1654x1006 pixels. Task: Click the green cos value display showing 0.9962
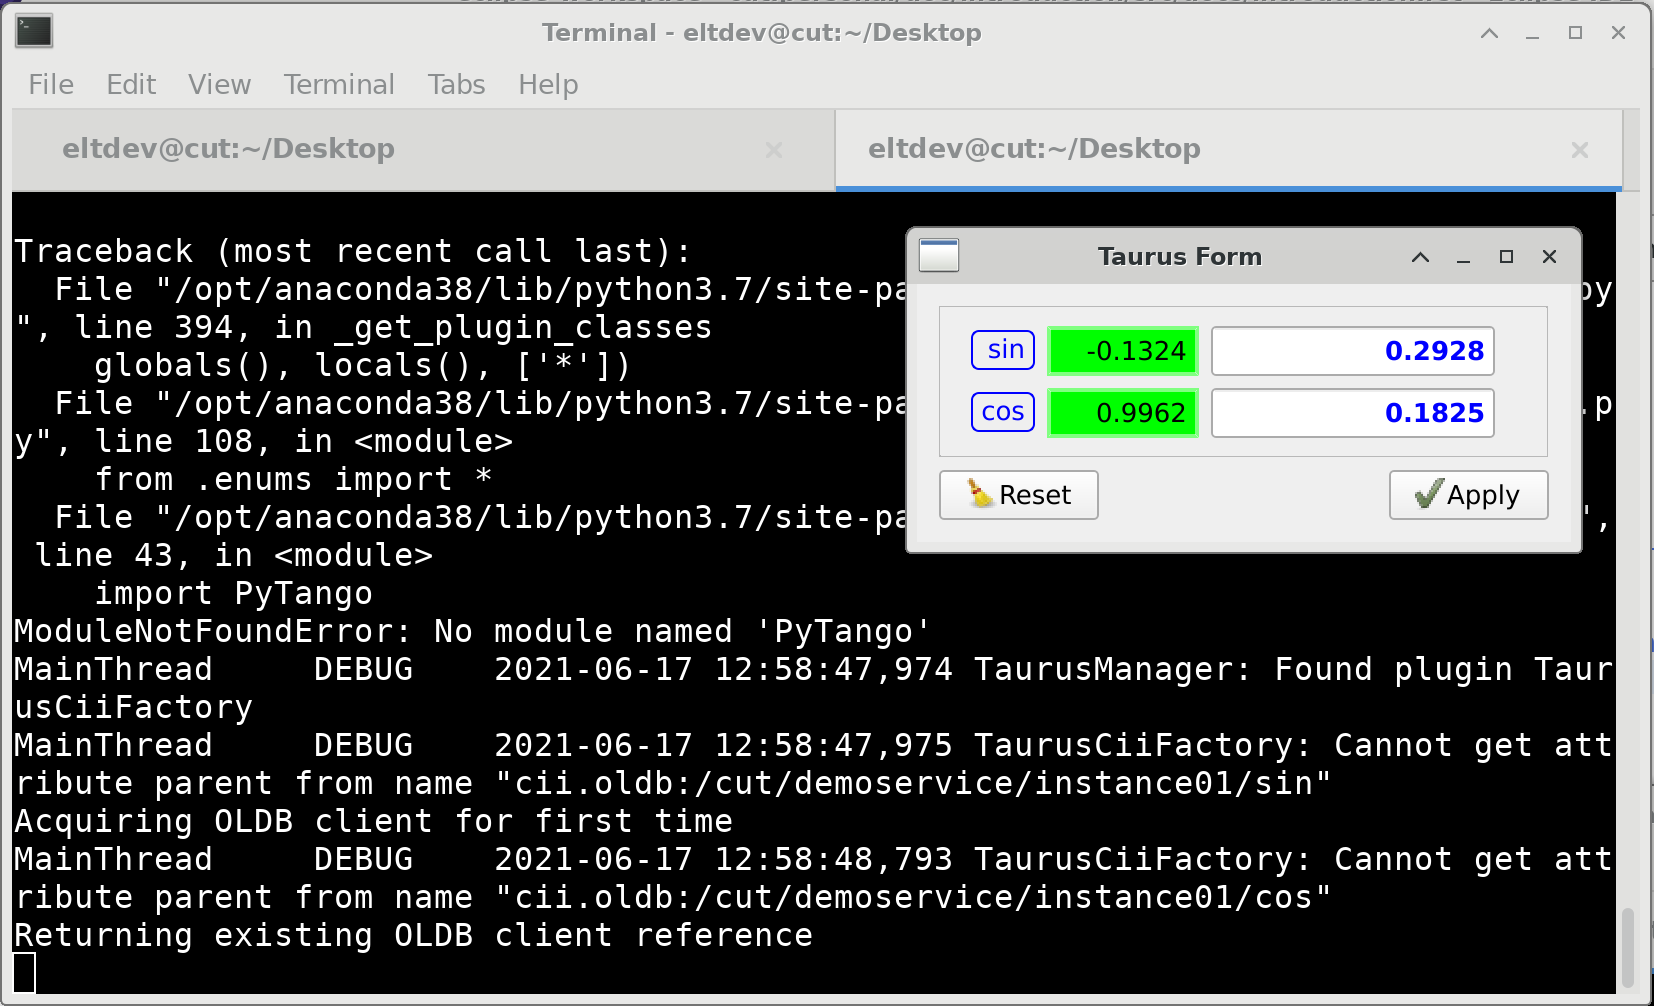(1122, 411)
